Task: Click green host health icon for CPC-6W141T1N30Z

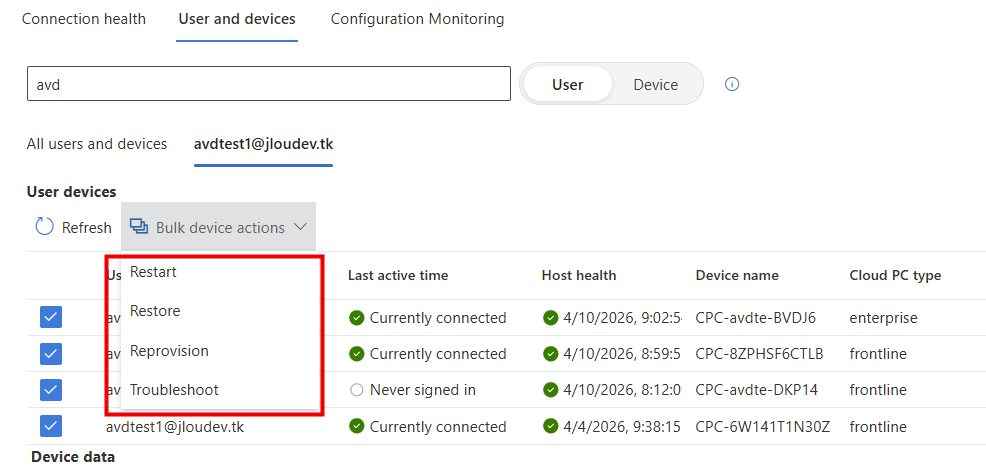Action: pyautogui.click(x=550, y=426)
